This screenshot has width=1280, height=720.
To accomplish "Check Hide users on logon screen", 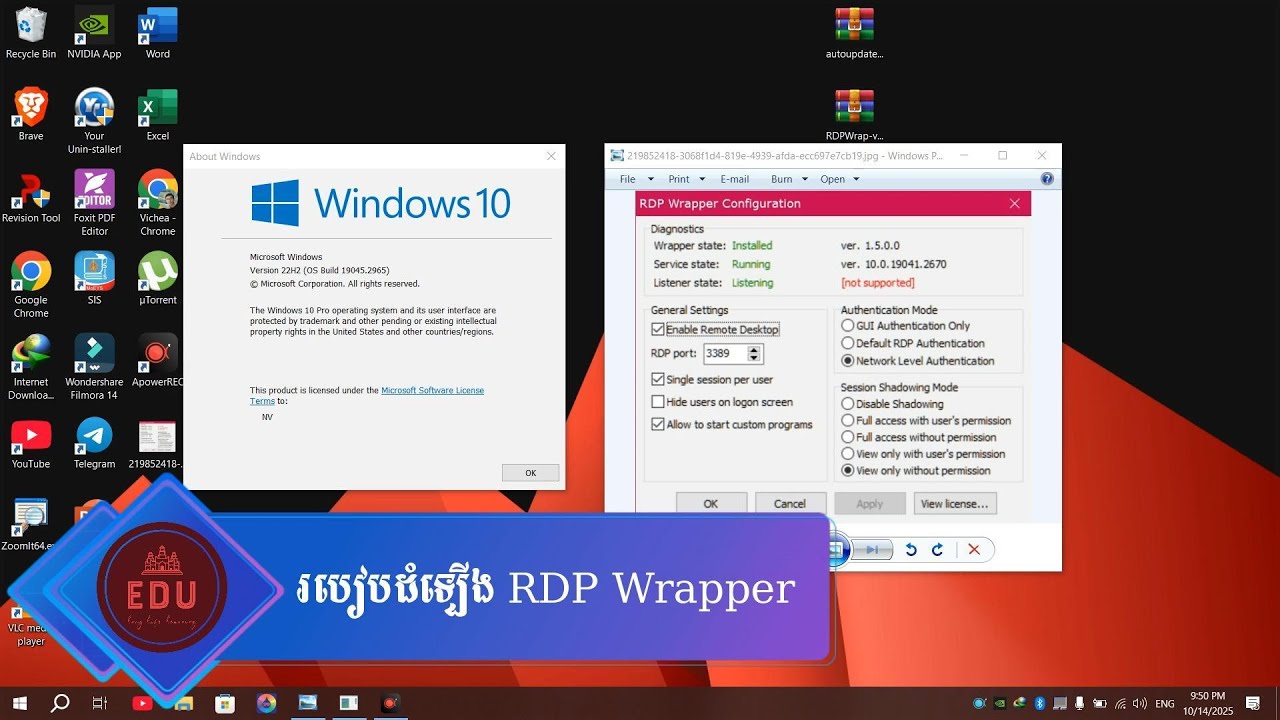I will [x=657, y=402].
